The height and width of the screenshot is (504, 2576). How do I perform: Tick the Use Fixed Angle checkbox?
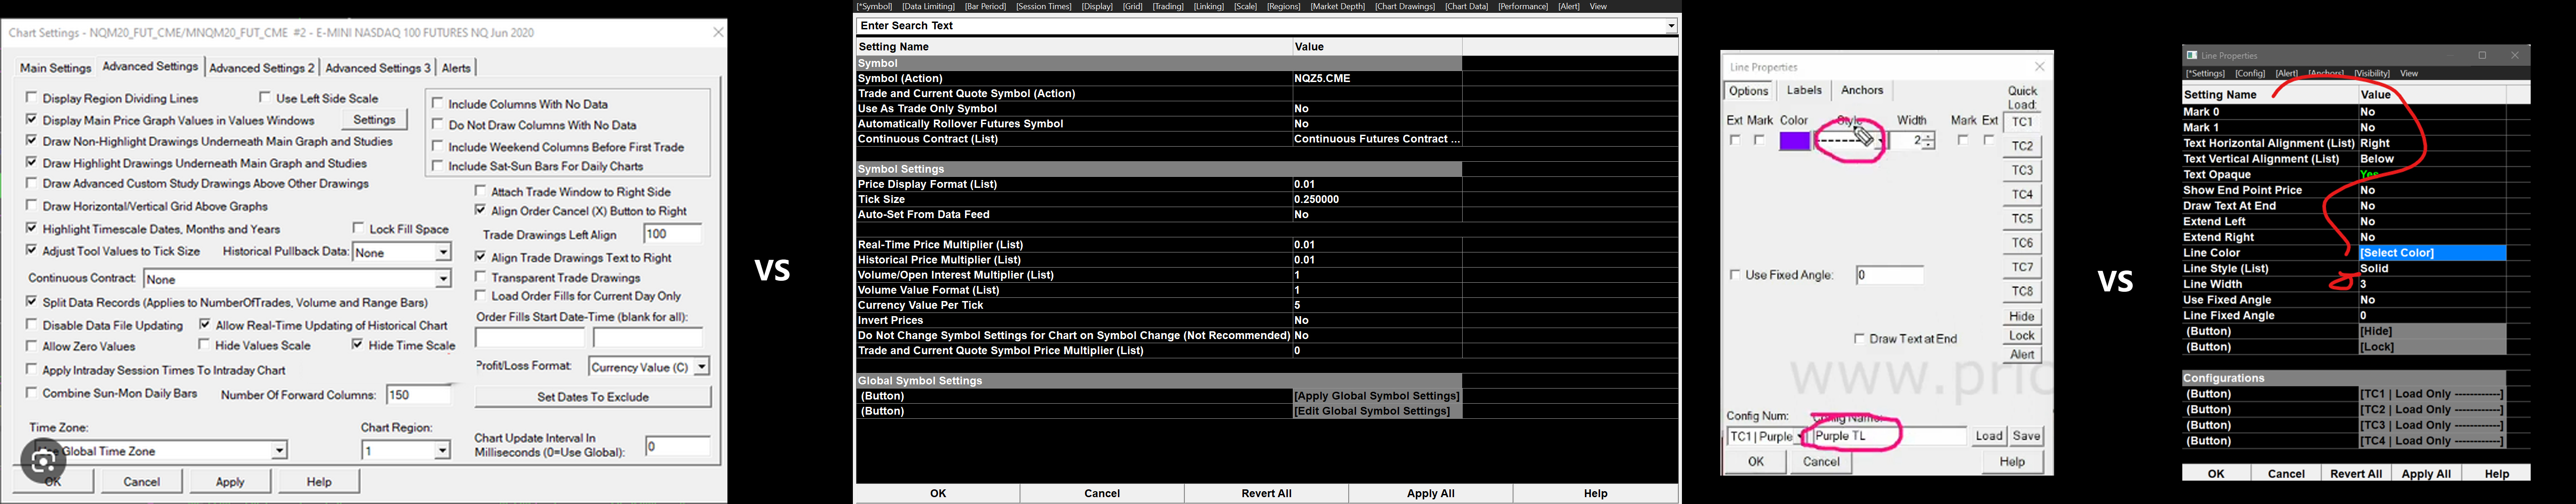click(1735, 275)
